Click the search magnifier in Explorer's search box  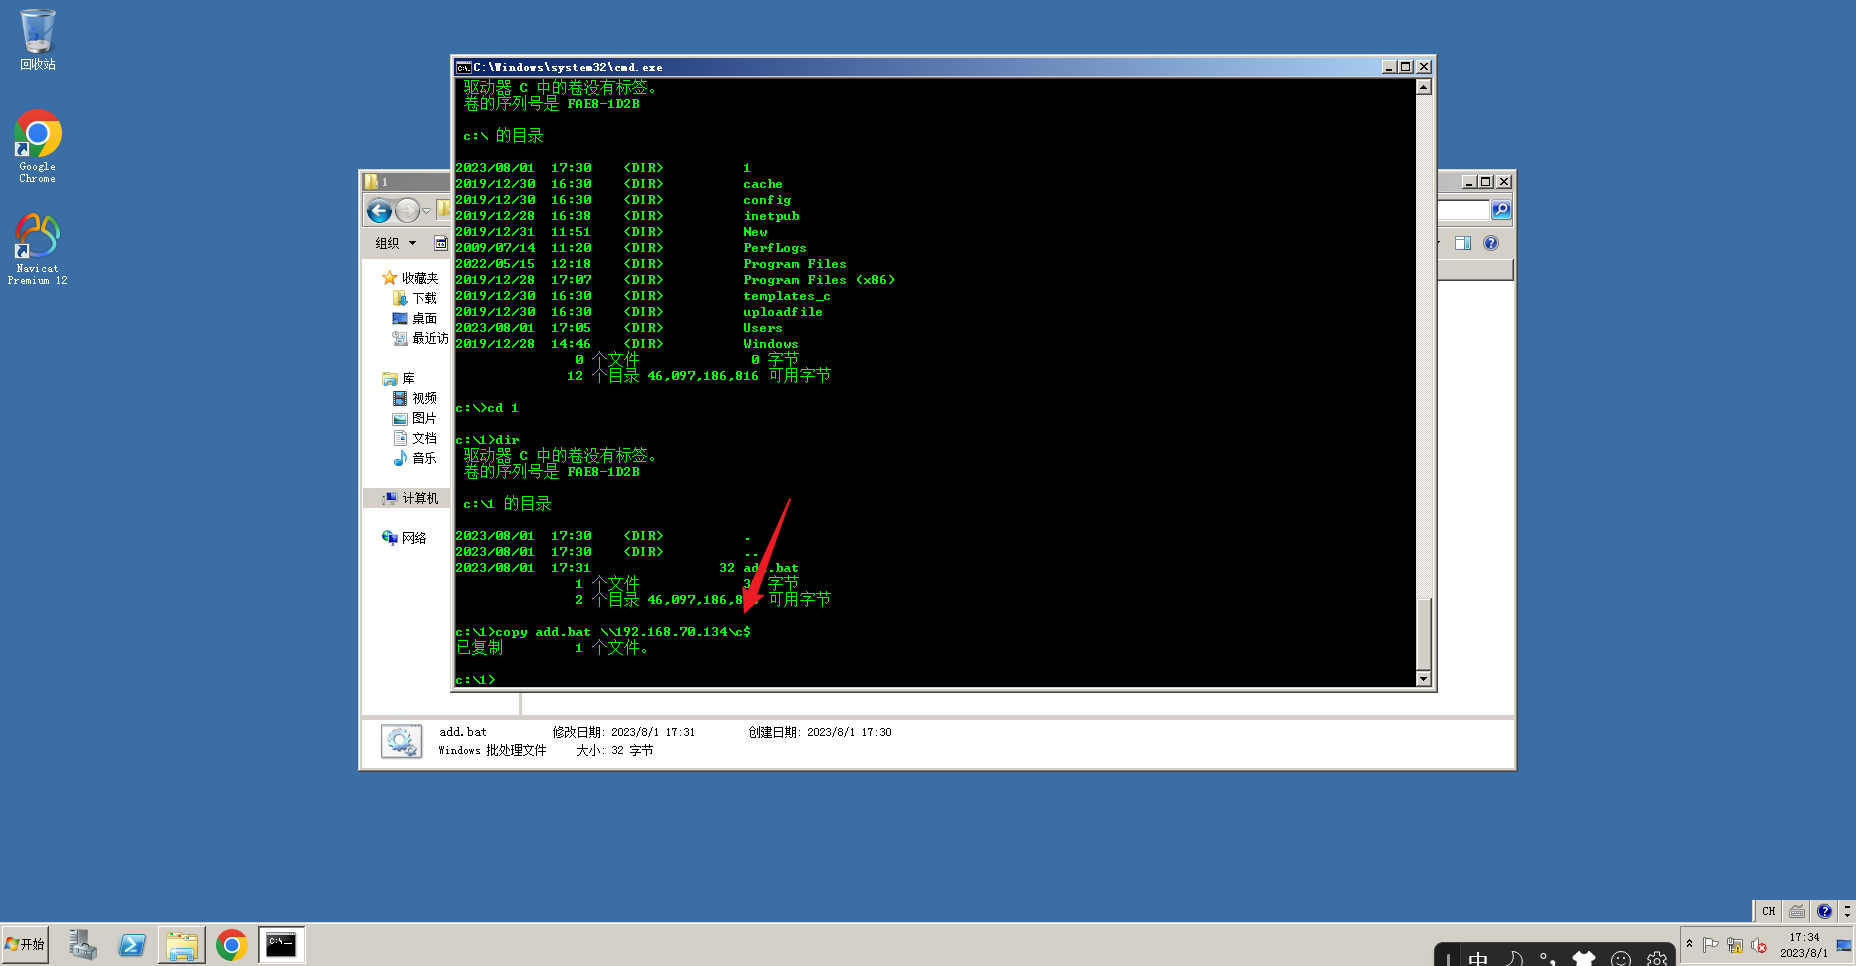1501,209
